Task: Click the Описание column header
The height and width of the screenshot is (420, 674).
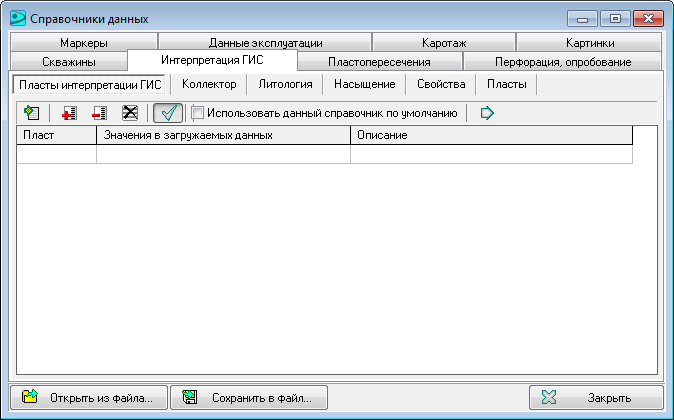Action: [492, 135]
